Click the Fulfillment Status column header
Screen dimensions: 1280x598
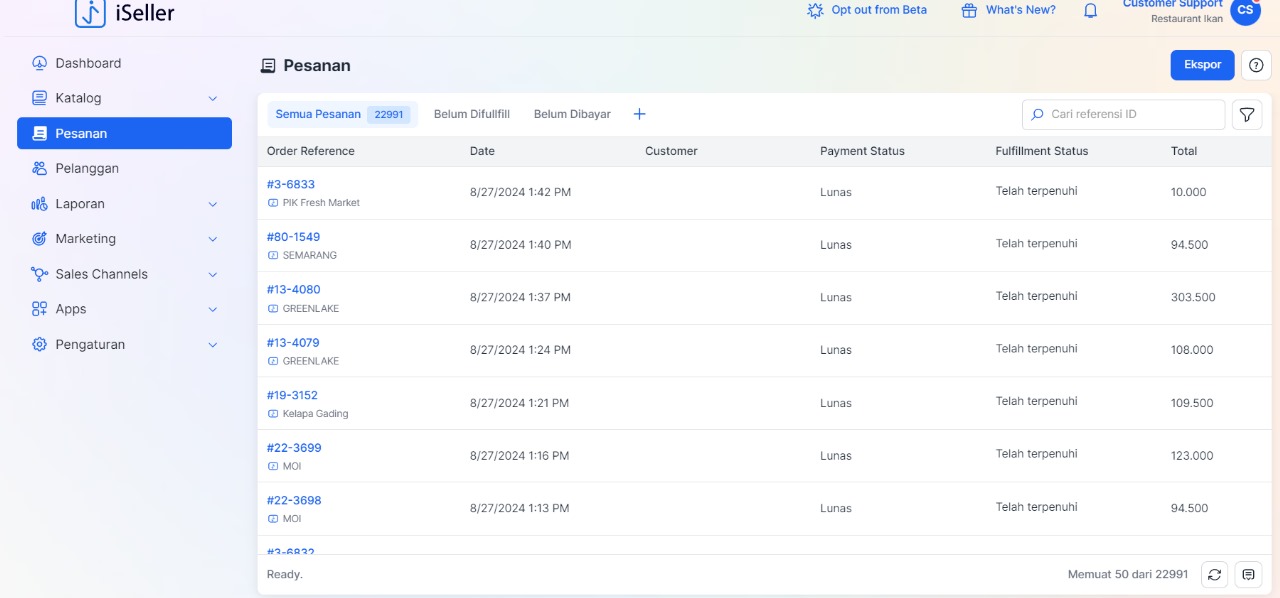click(x=1042, y=151)
